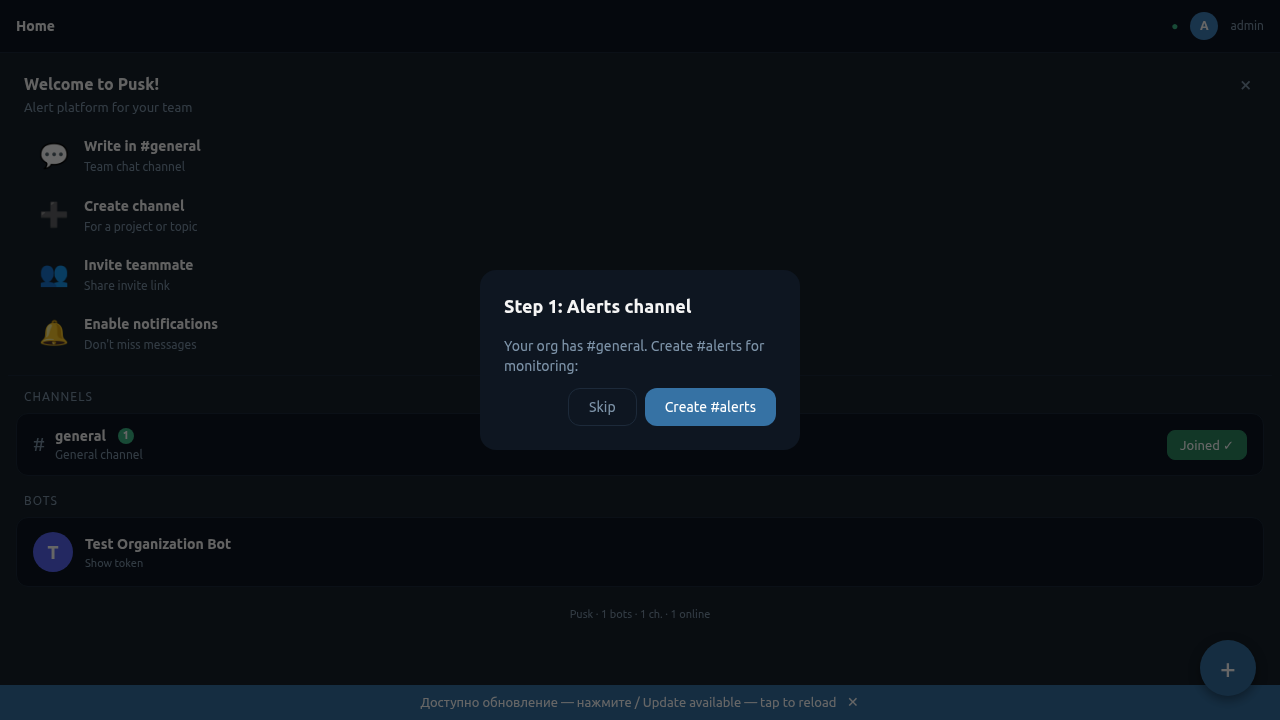Click the speech bubble icon for Write in #general
The width and height of the screenshot is (1280, 720).
pos(54,155)
